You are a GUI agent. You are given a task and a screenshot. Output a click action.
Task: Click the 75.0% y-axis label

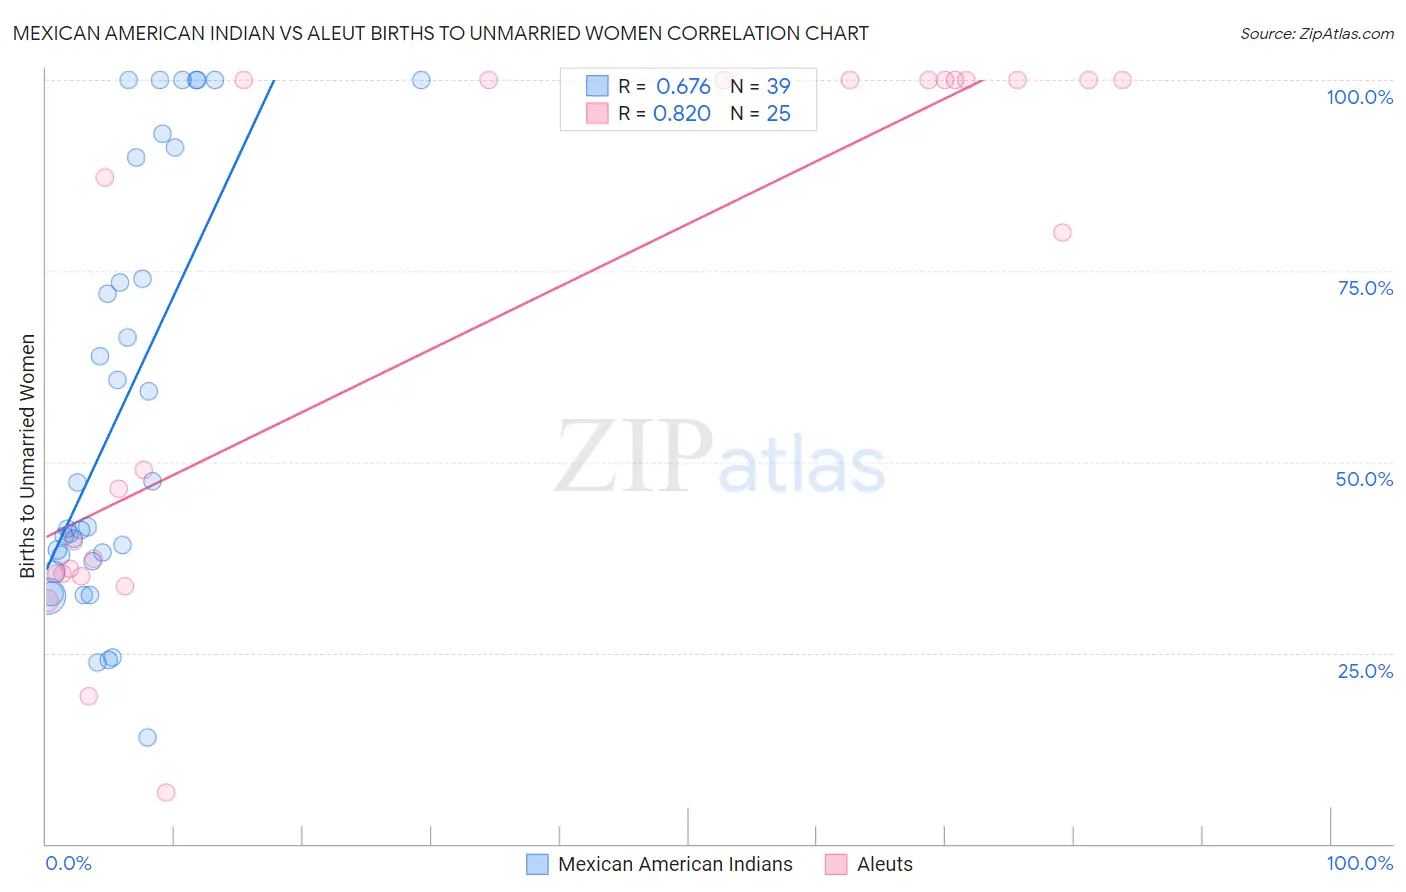[x=1365, y=288]
